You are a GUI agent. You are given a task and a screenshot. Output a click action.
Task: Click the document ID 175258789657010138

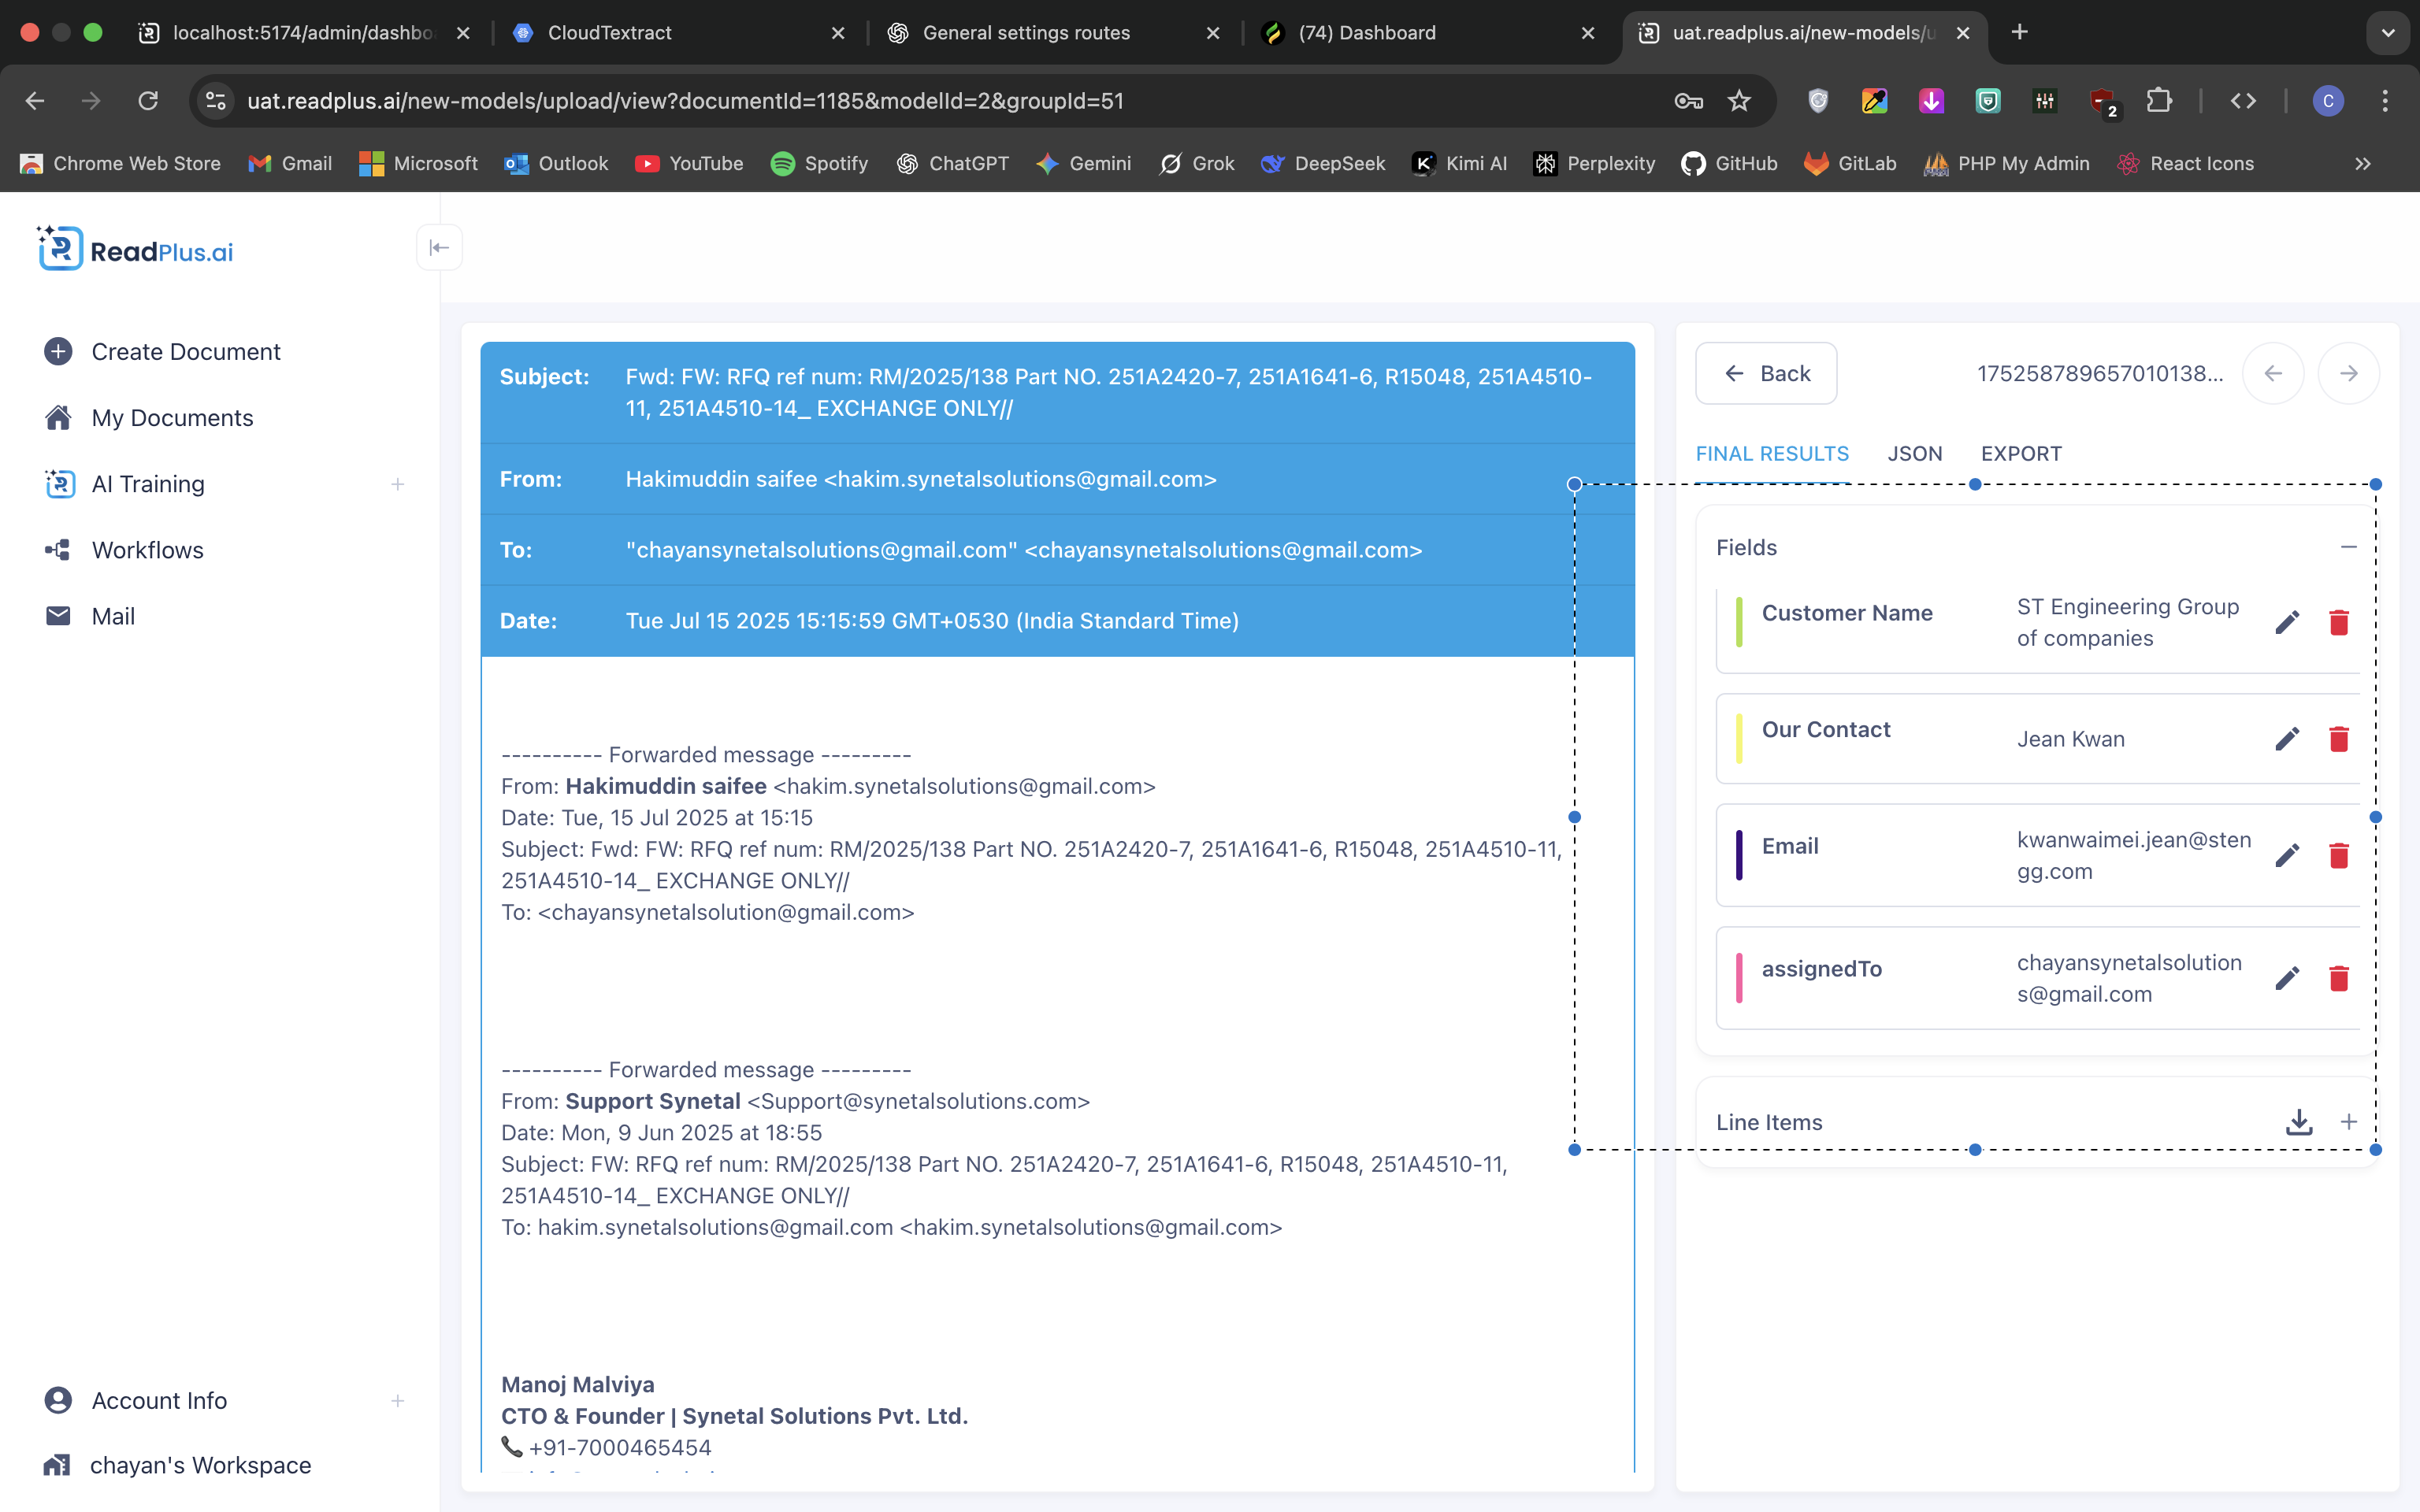pos(2100,373)
